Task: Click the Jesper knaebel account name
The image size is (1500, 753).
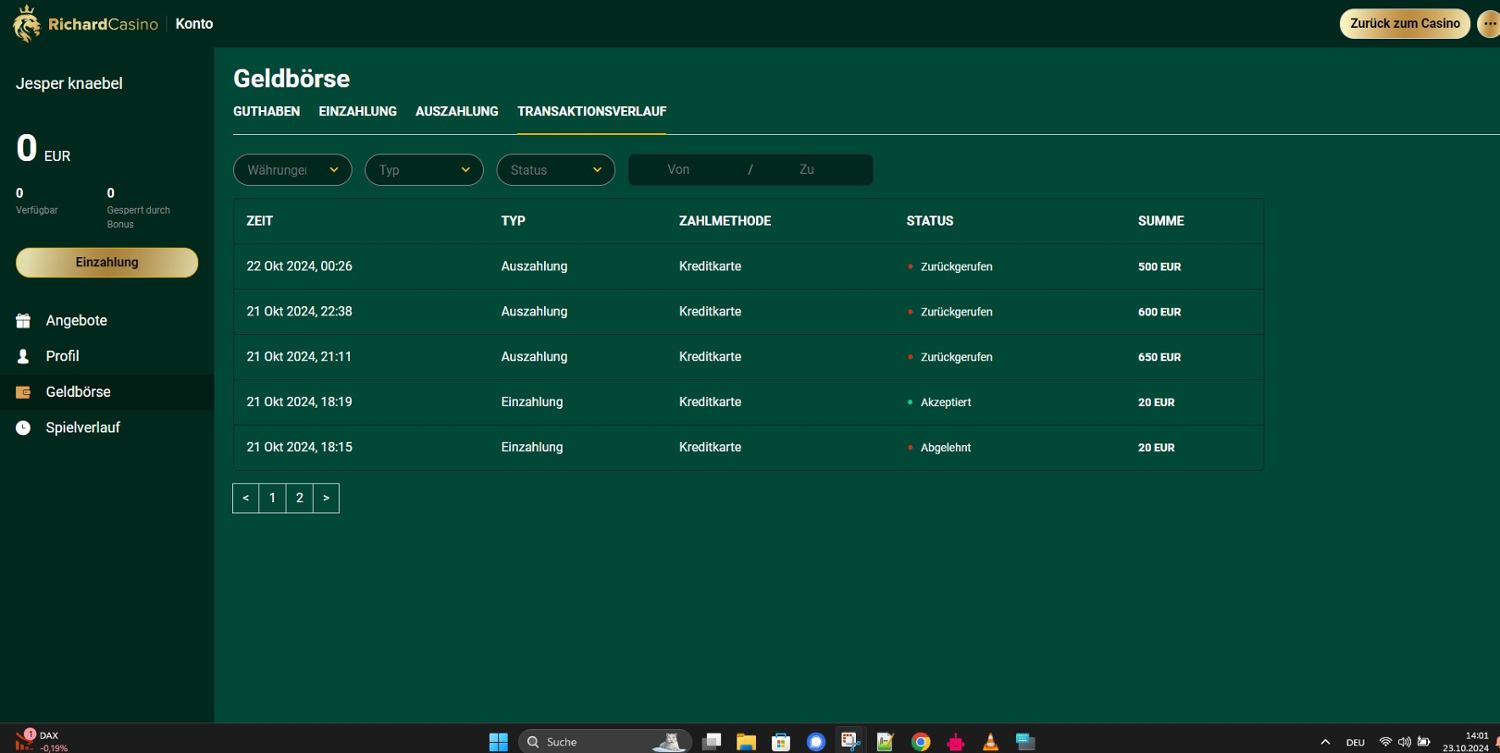Action: (x=69, y=84)
